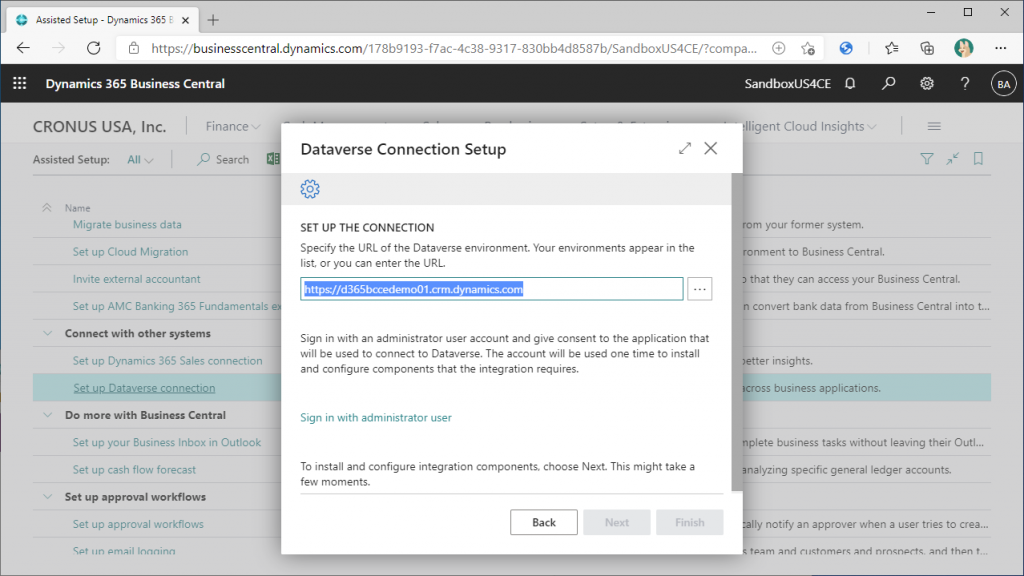The image size is (1024, 576).
Task: Open Set up AMC Banking 365 Fundamentals
Action: tap(177, 306)
